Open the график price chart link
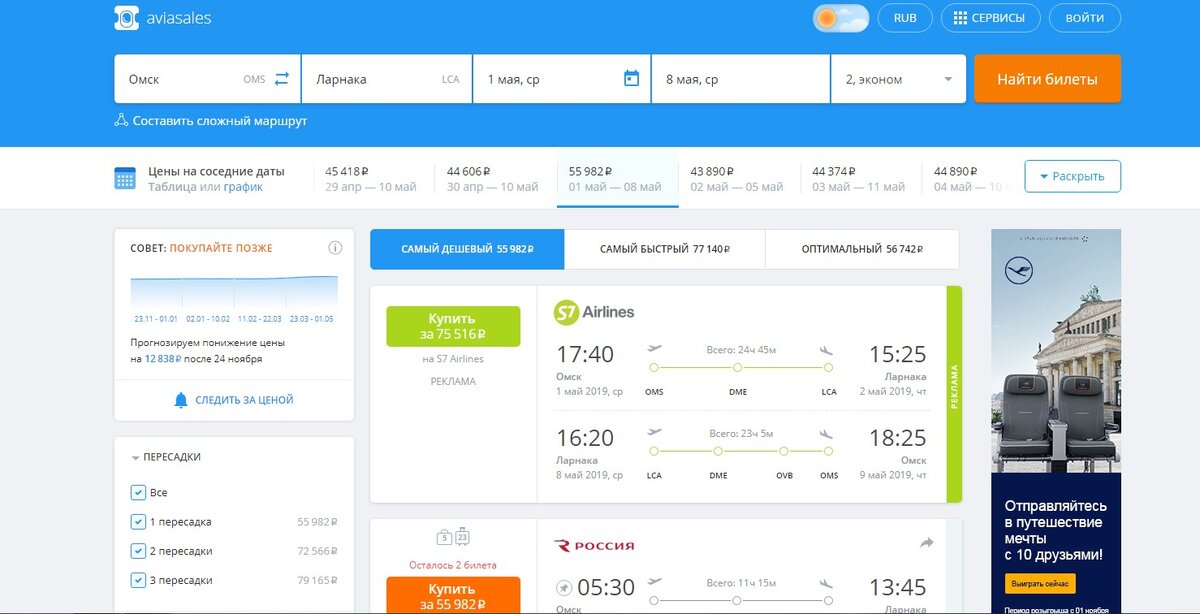 pyautogui.click(x=243, y=187)
